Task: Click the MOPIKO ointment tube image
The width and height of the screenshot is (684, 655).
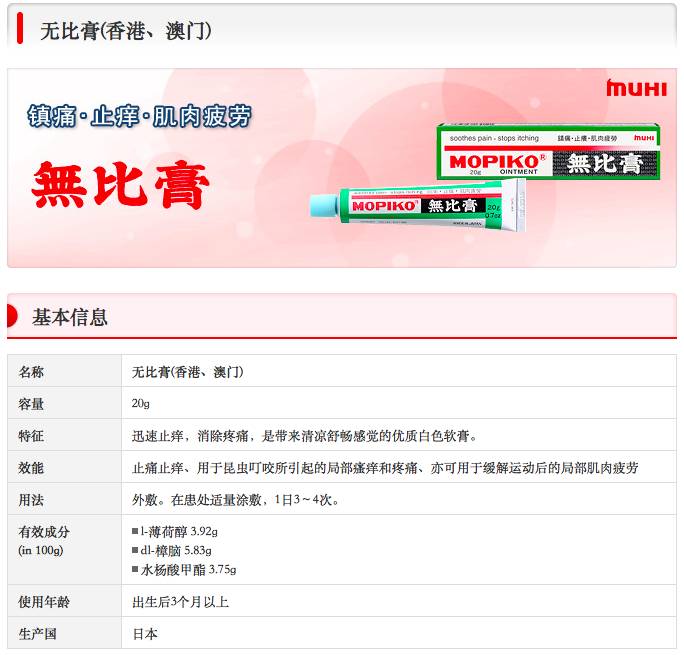Action: [x=417, y=206]
